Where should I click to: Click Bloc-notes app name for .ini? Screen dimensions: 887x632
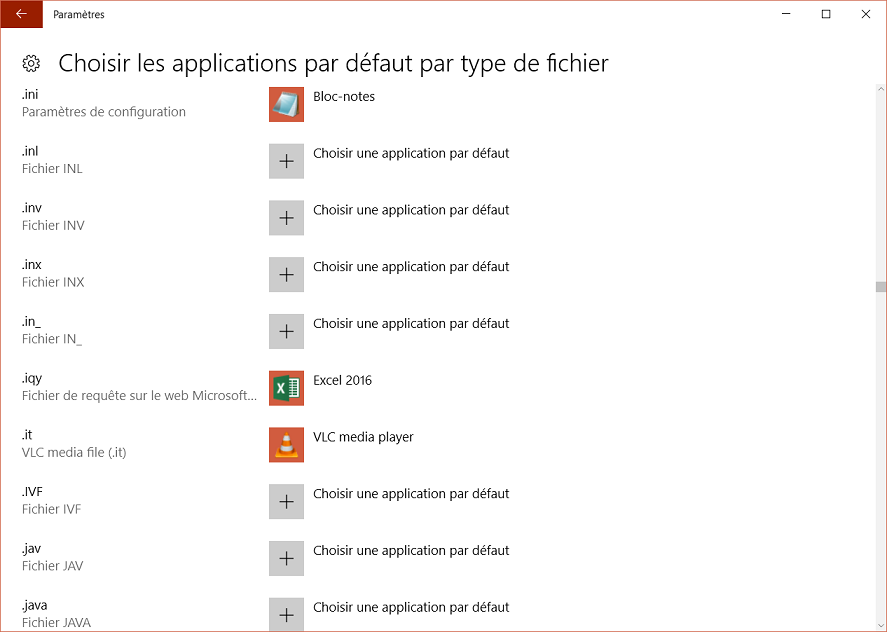click(x=344, y=97)
